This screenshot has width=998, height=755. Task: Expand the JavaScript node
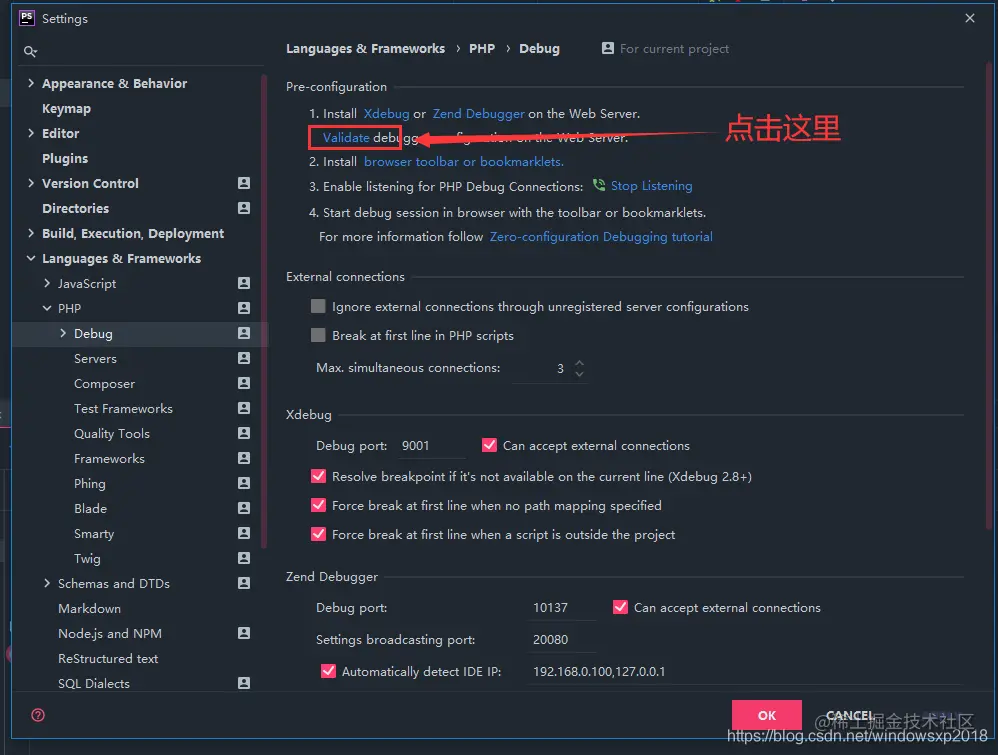46,283
